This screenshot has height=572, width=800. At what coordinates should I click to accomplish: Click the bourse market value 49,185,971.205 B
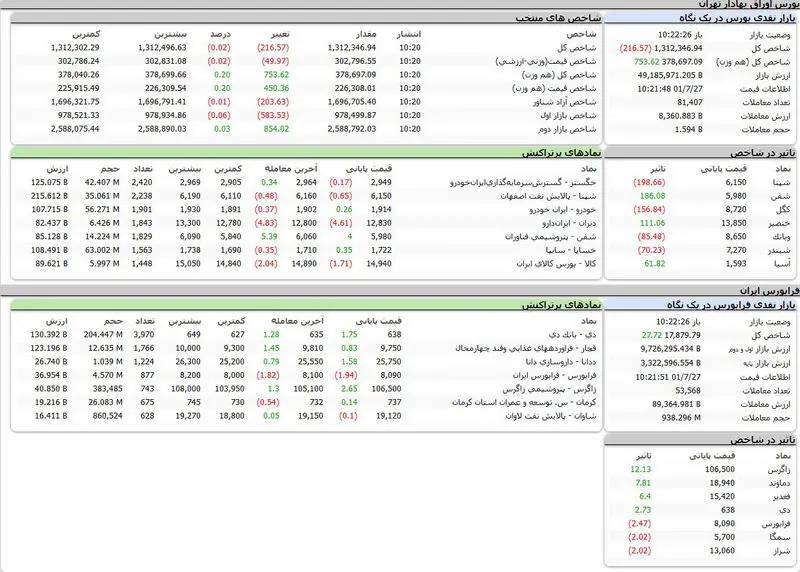(x=670, y=76)
